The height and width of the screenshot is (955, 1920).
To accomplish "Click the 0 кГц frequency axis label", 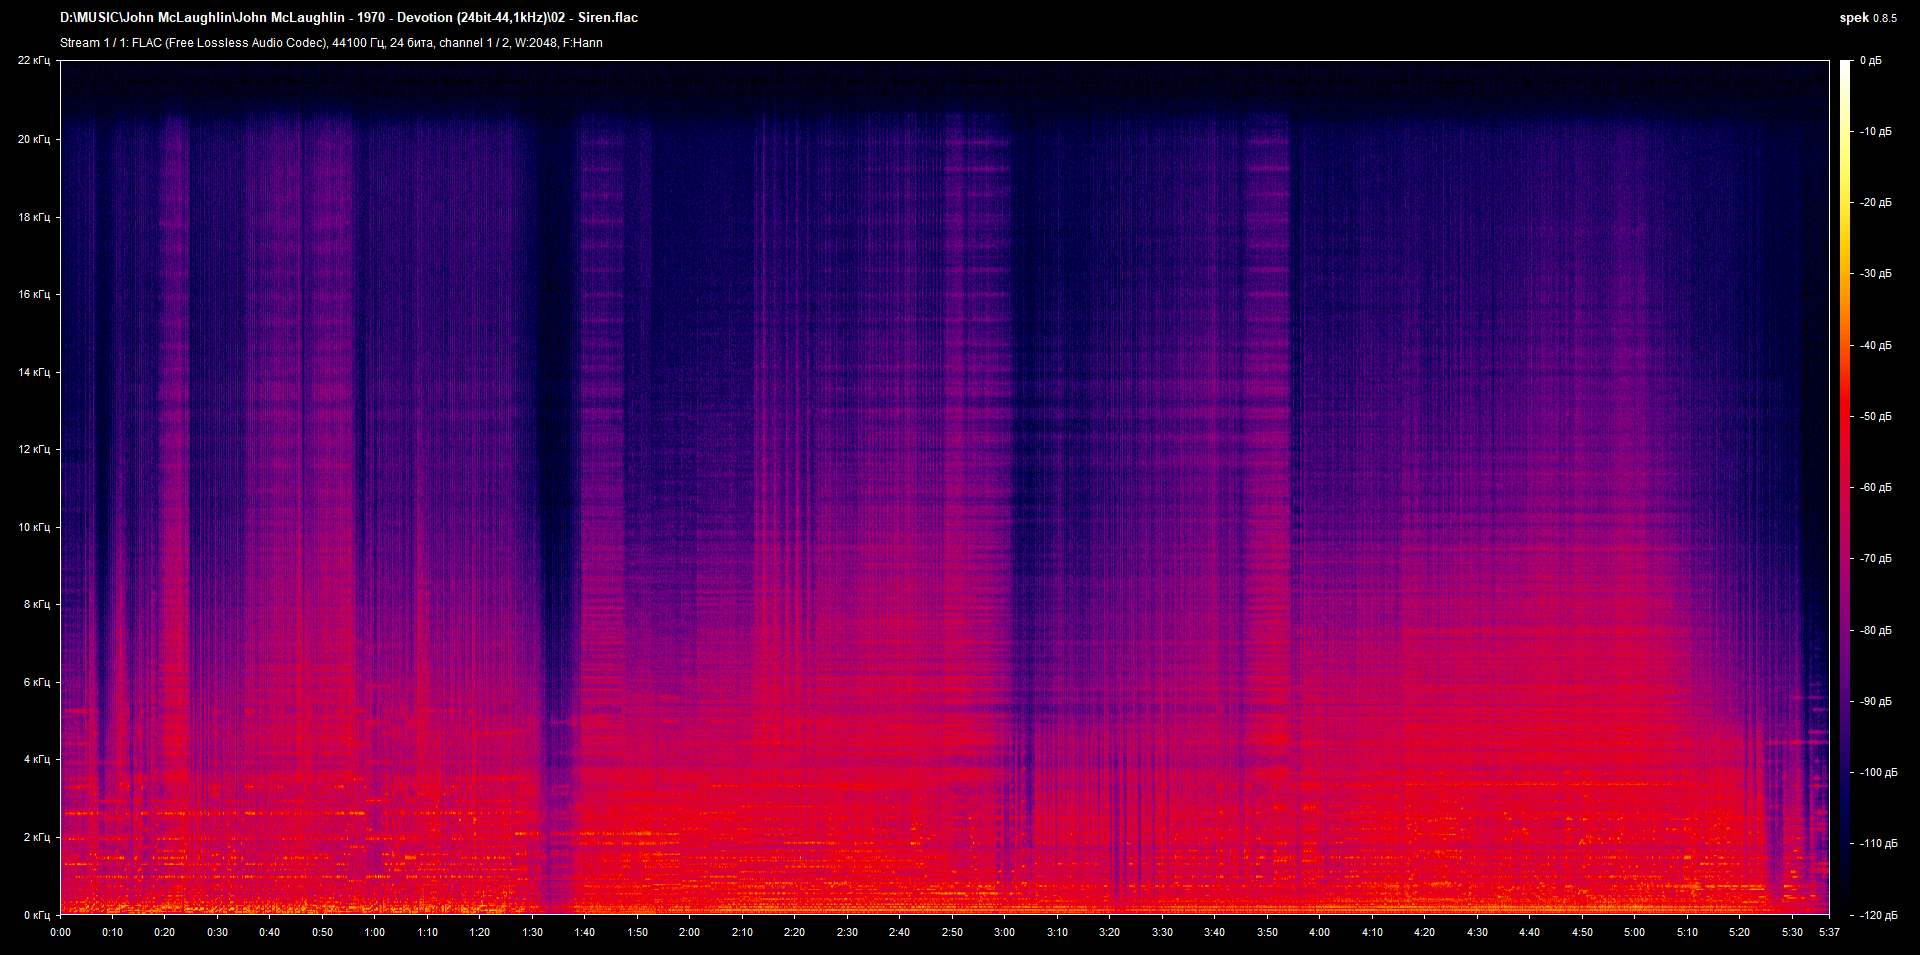I will pyautogui.click(x=37, y=915).
